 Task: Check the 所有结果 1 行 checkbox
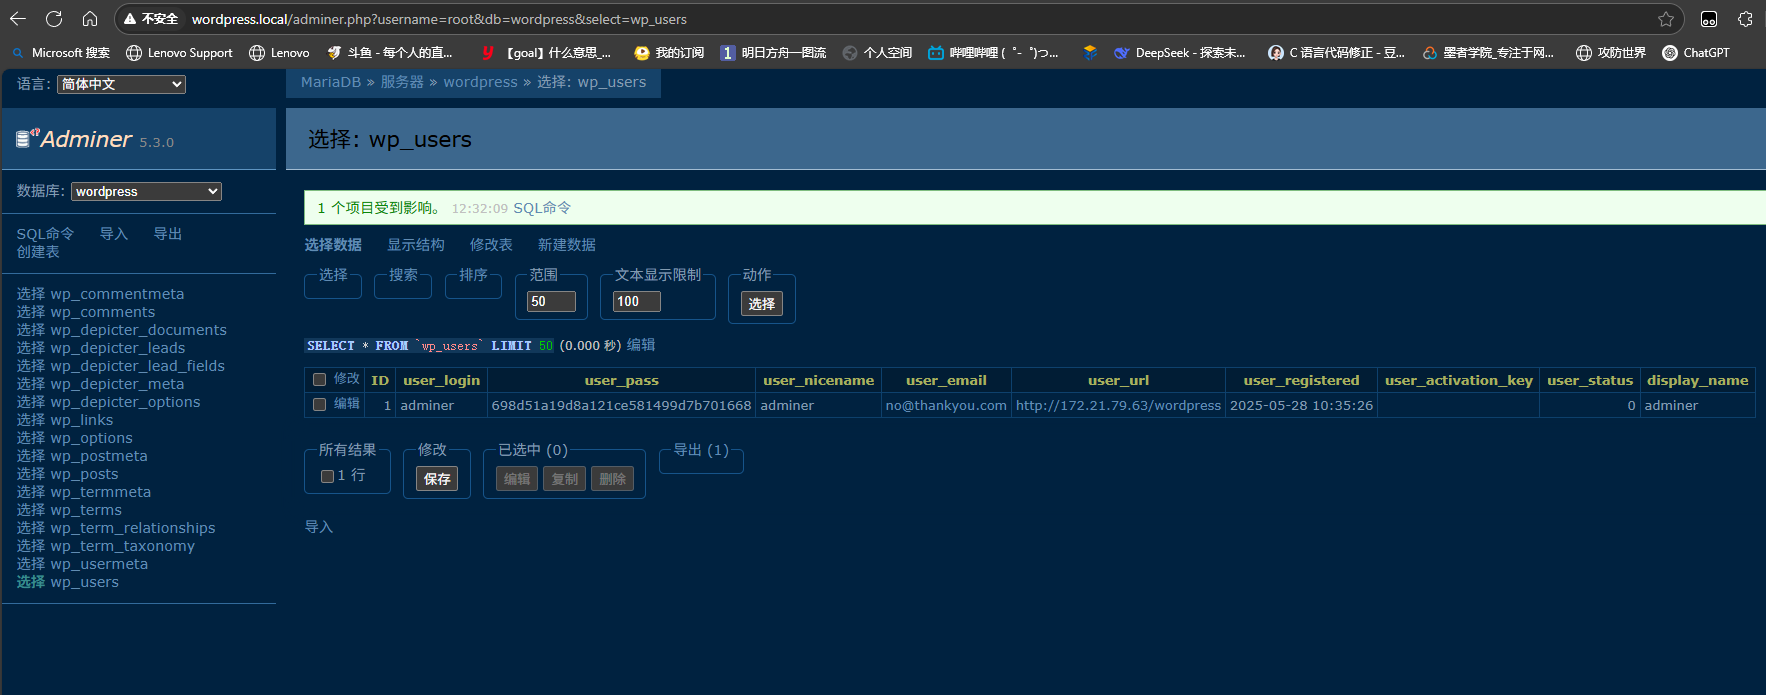[327, 476]
